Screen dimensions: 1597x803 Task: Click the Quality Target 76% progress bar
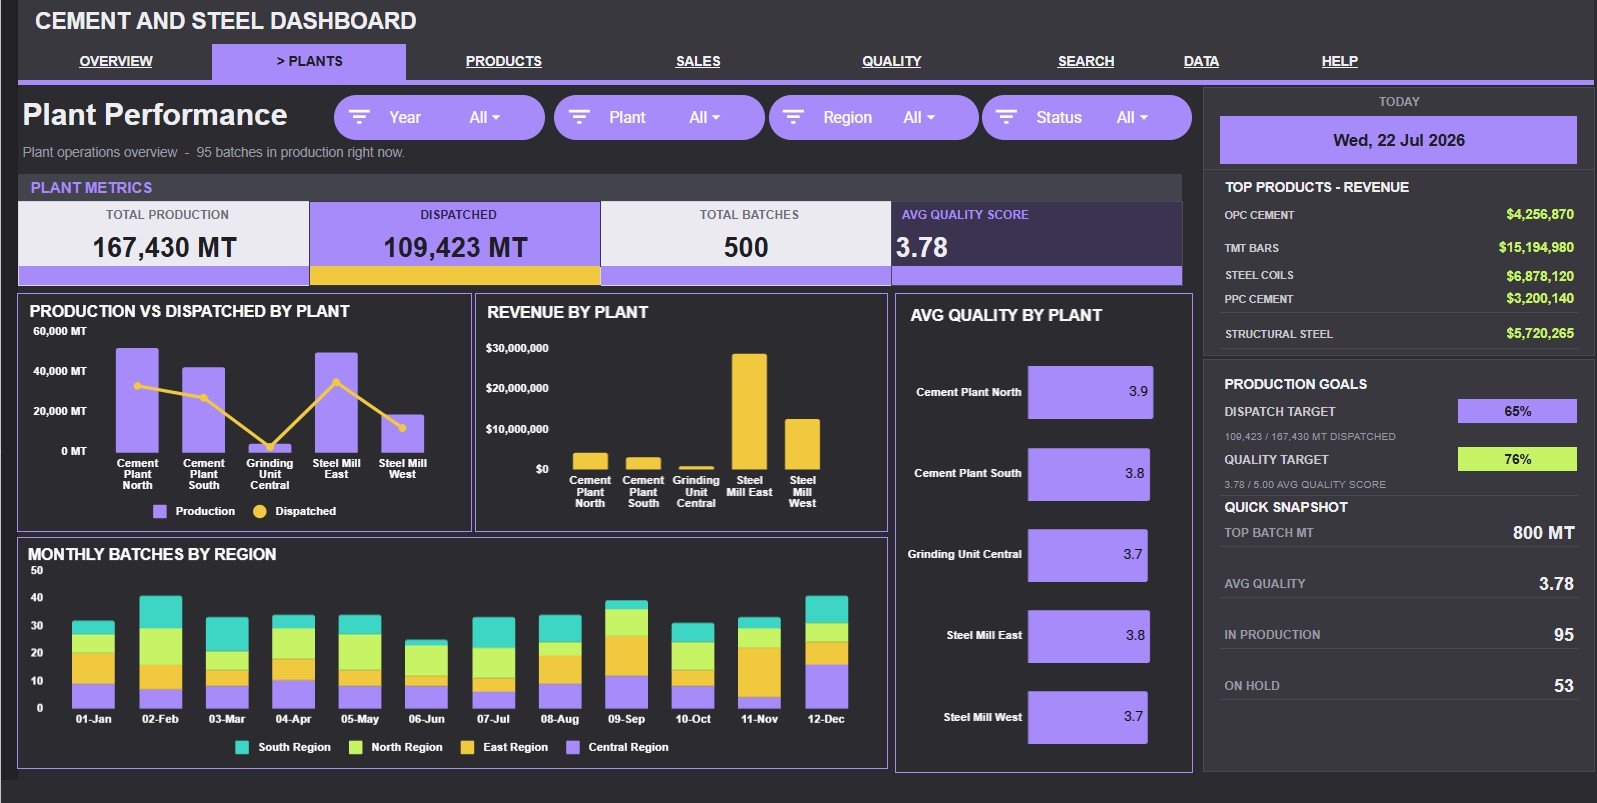pos(1517,459)
